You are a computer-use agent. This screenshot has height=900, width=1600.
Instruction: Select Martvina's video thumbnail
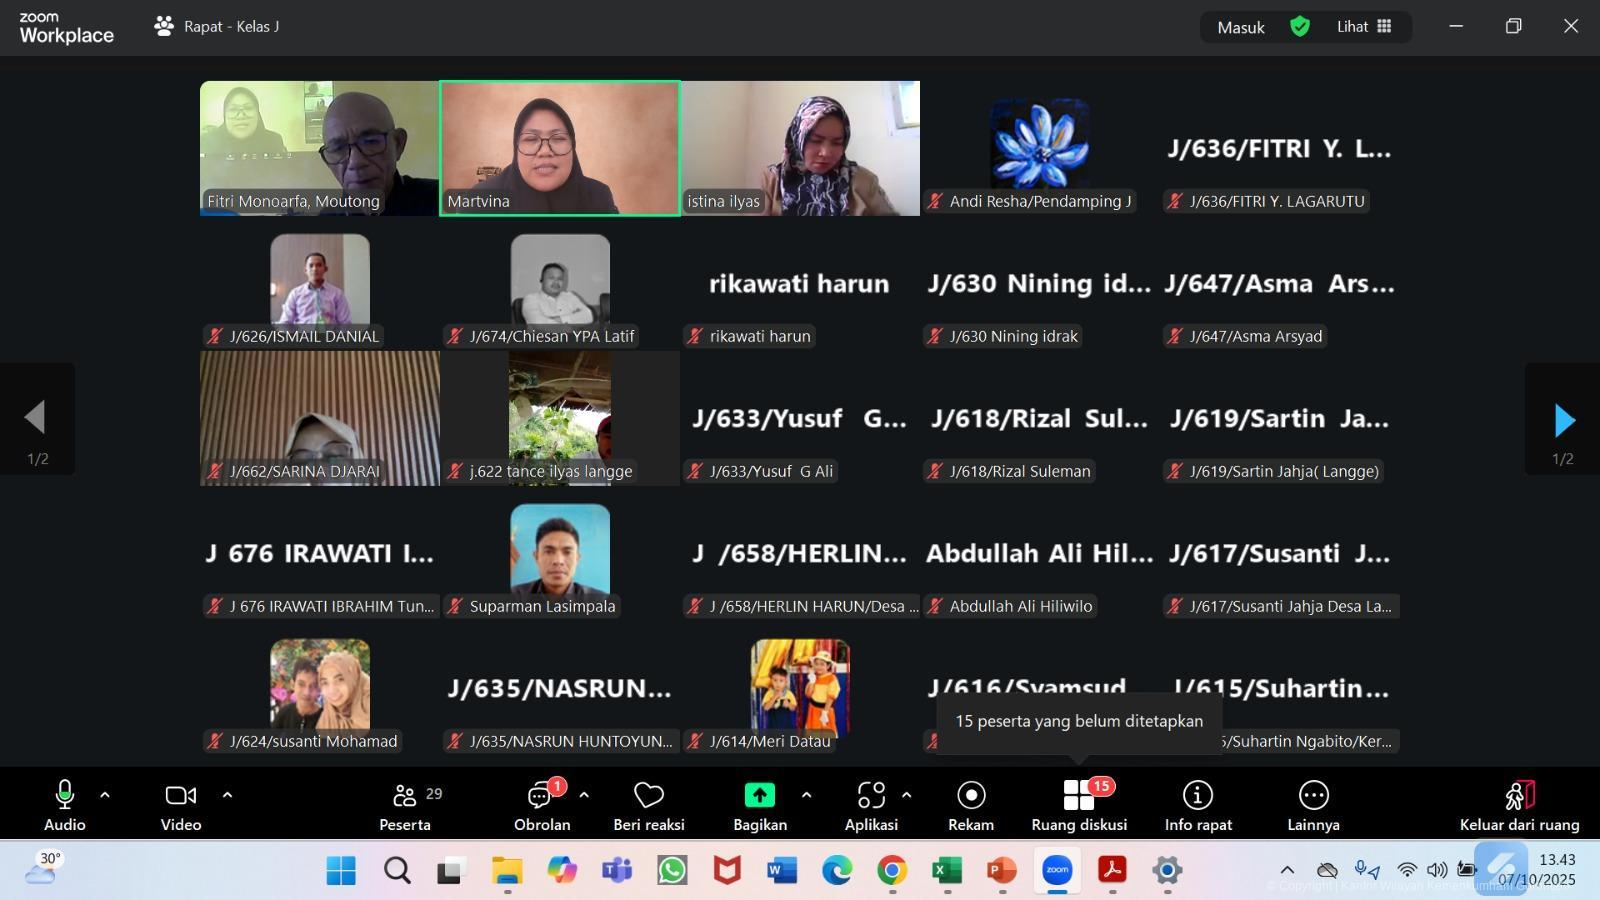click(x=560, y=148)
